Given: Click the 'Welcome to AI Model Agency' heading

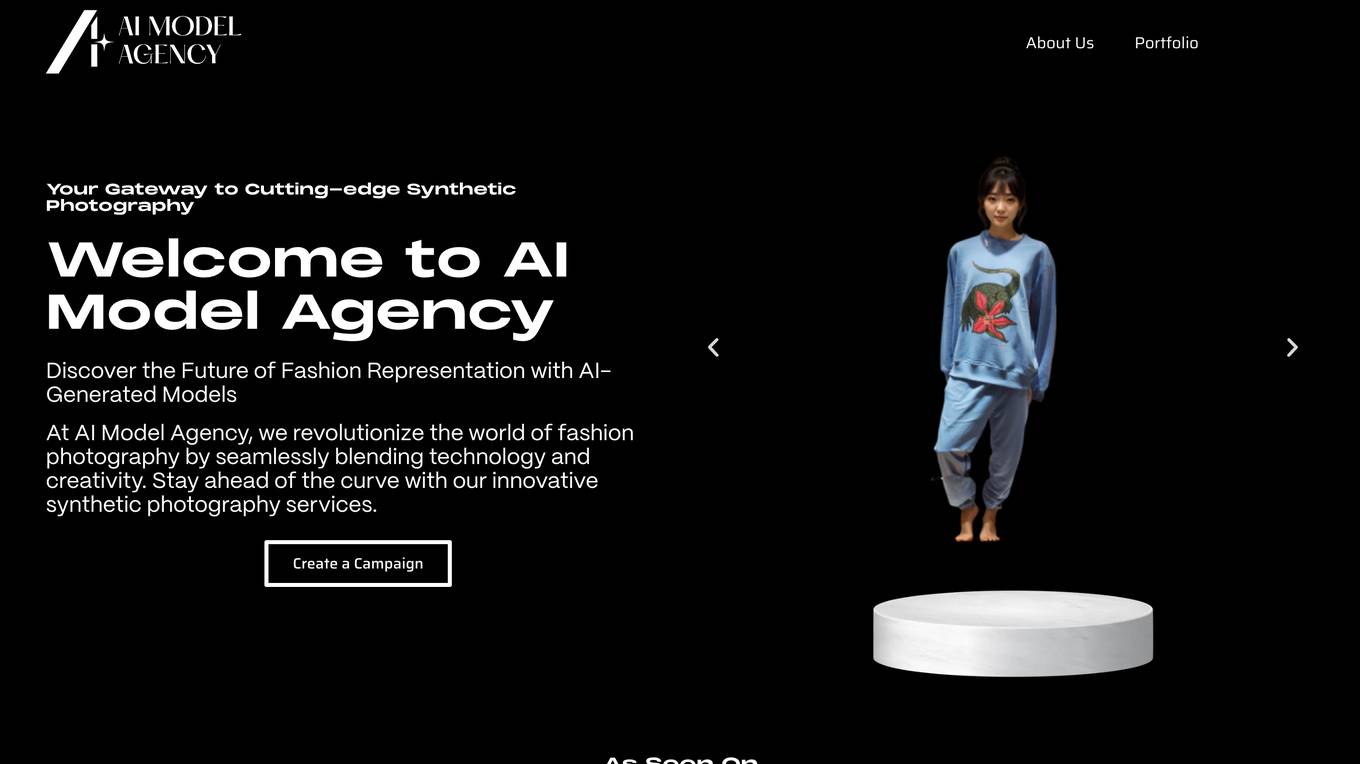Looking at the screenshot, I should click(308, 286).
